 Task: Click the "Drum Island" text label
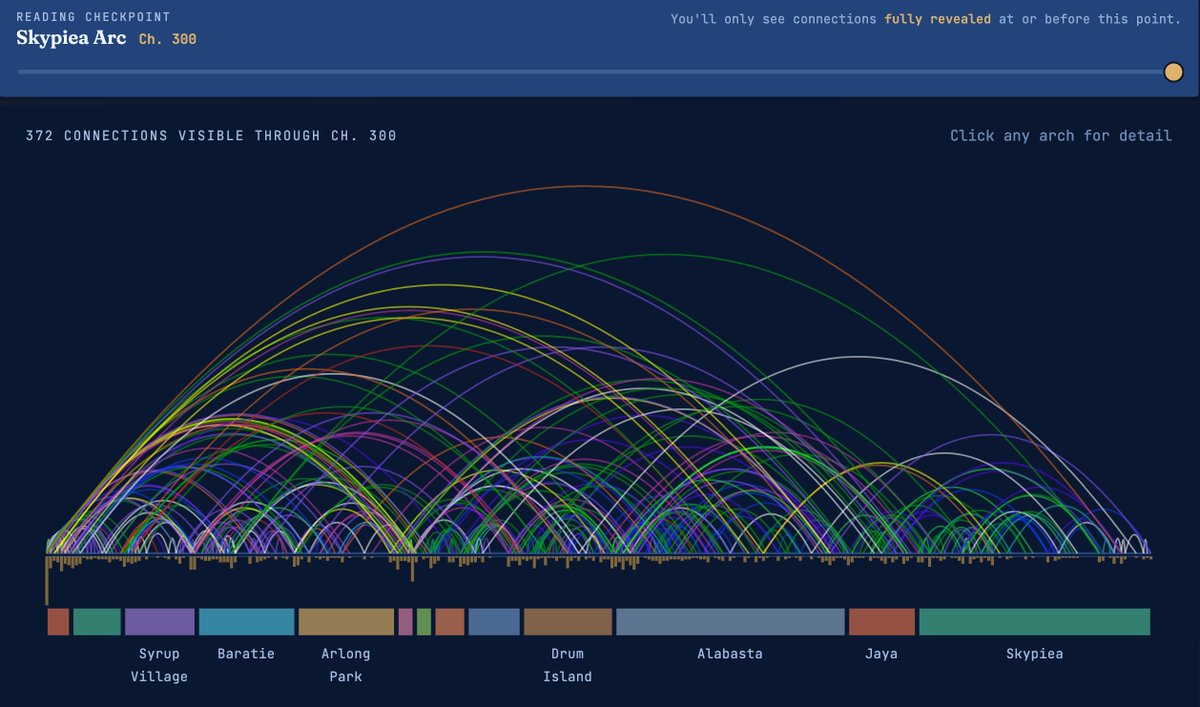(568, 665)
